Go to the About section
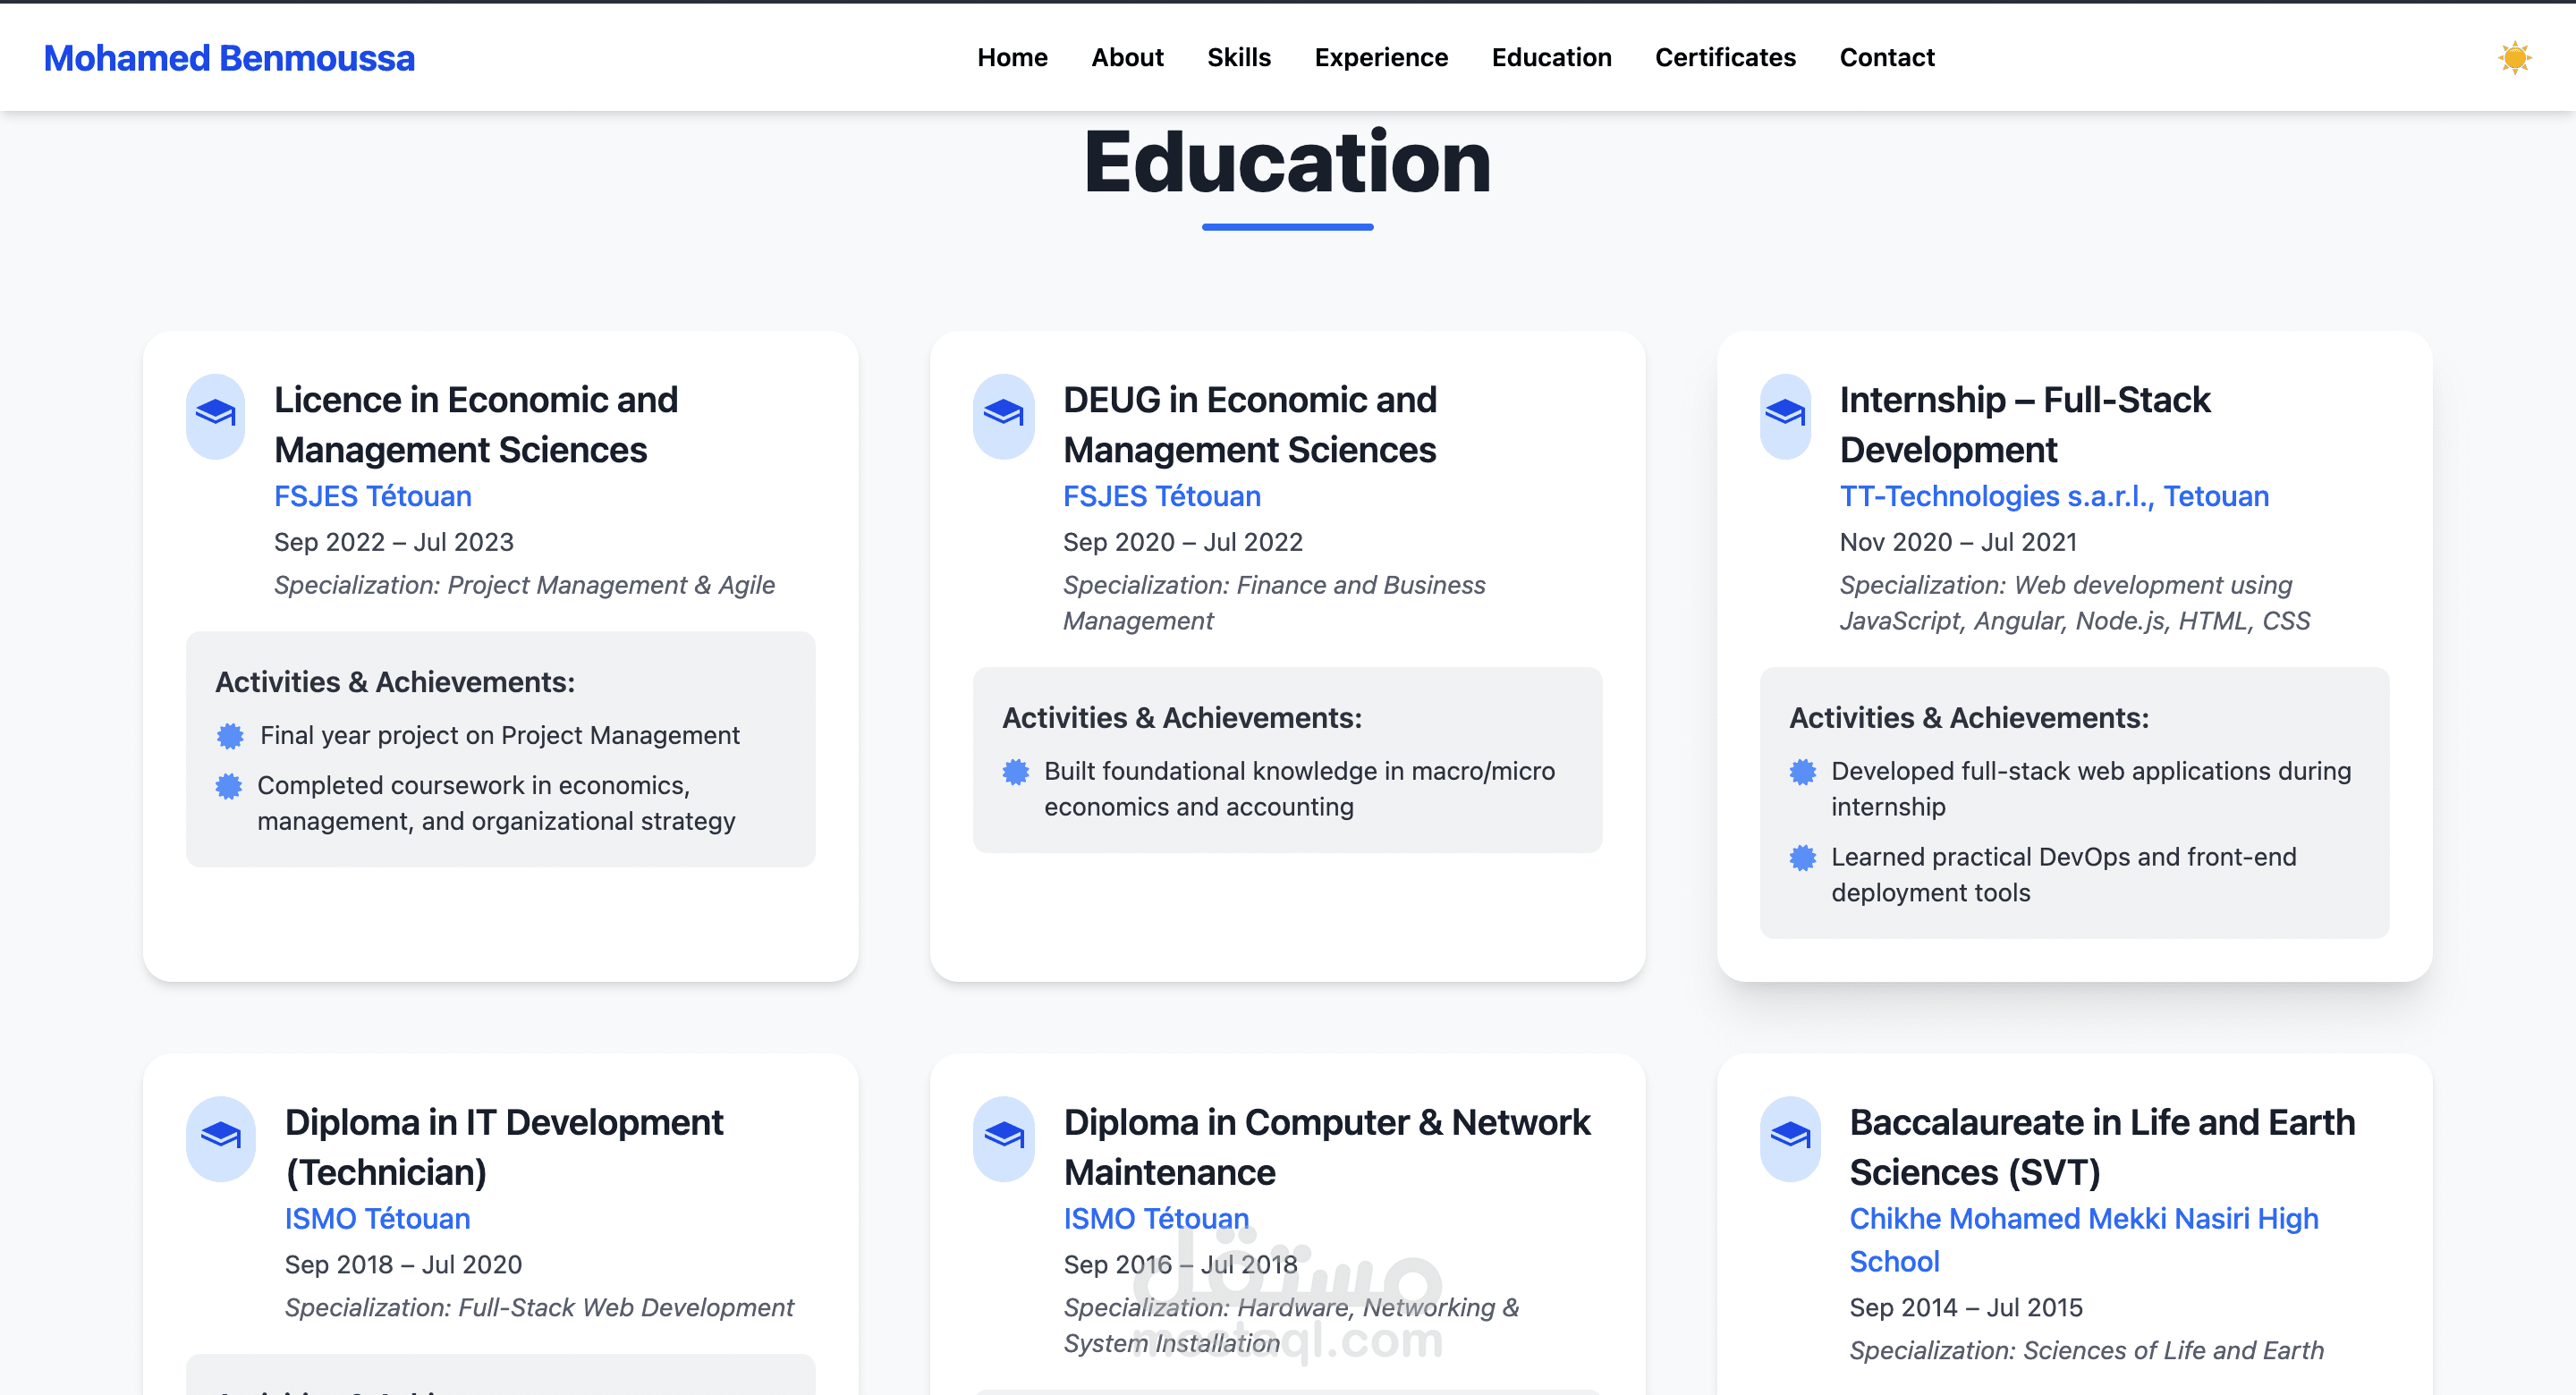The height and width of the screenshot is (1395, 2576). pos(1127,58)
